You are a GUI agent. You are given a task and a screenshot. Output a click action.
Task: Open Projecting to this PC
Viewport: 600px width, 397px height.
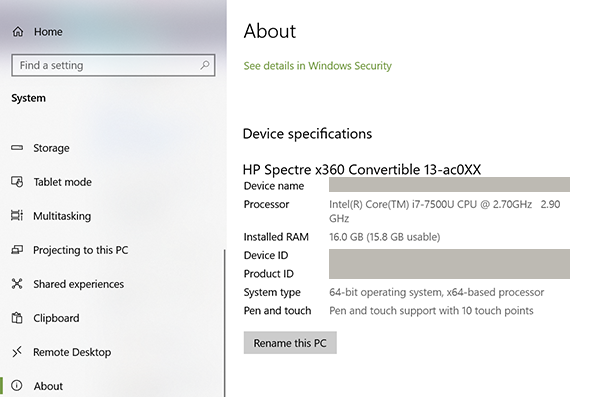(80, 250)
